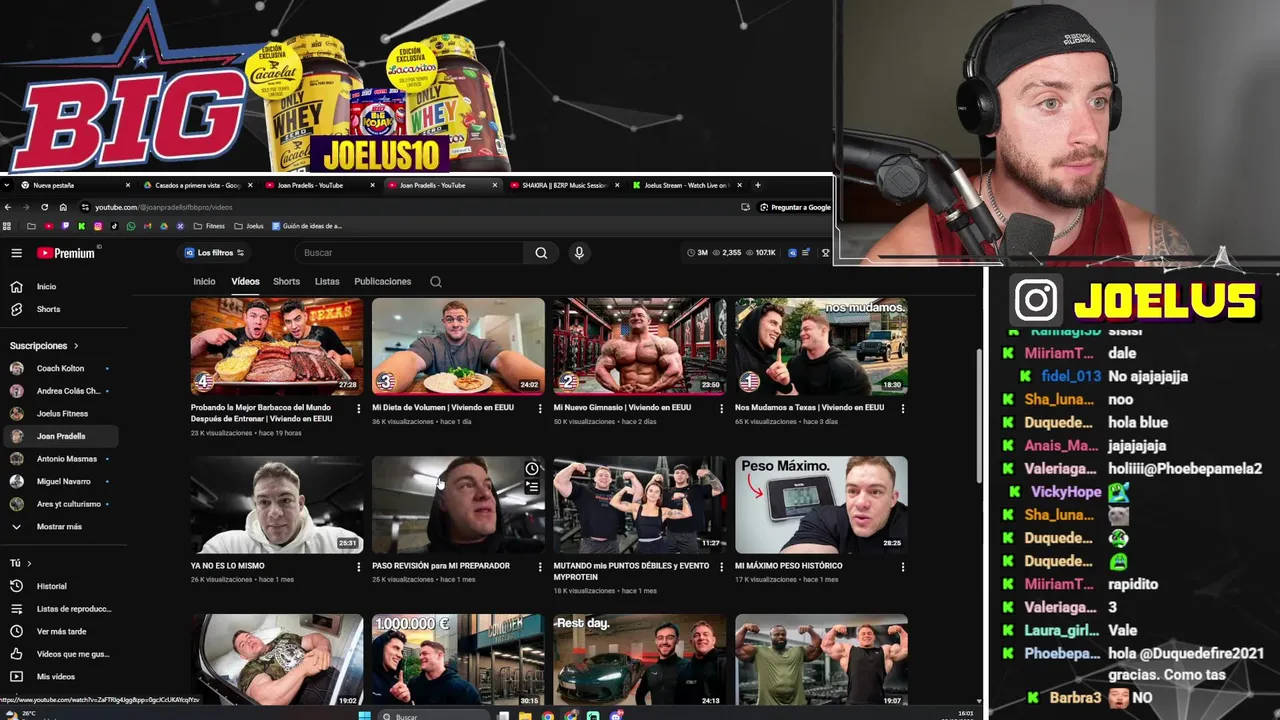Open the TikTok bookmark icon
This screenshot has height=720, width=1280.
[x=114, y=226]
